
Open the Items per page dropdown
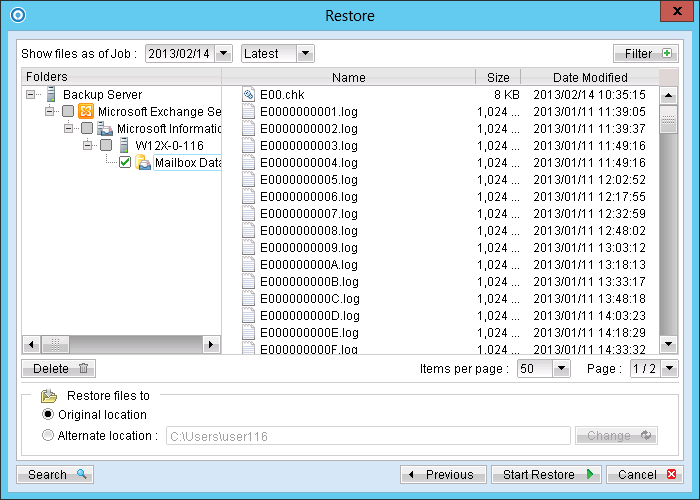pos(562,369)
